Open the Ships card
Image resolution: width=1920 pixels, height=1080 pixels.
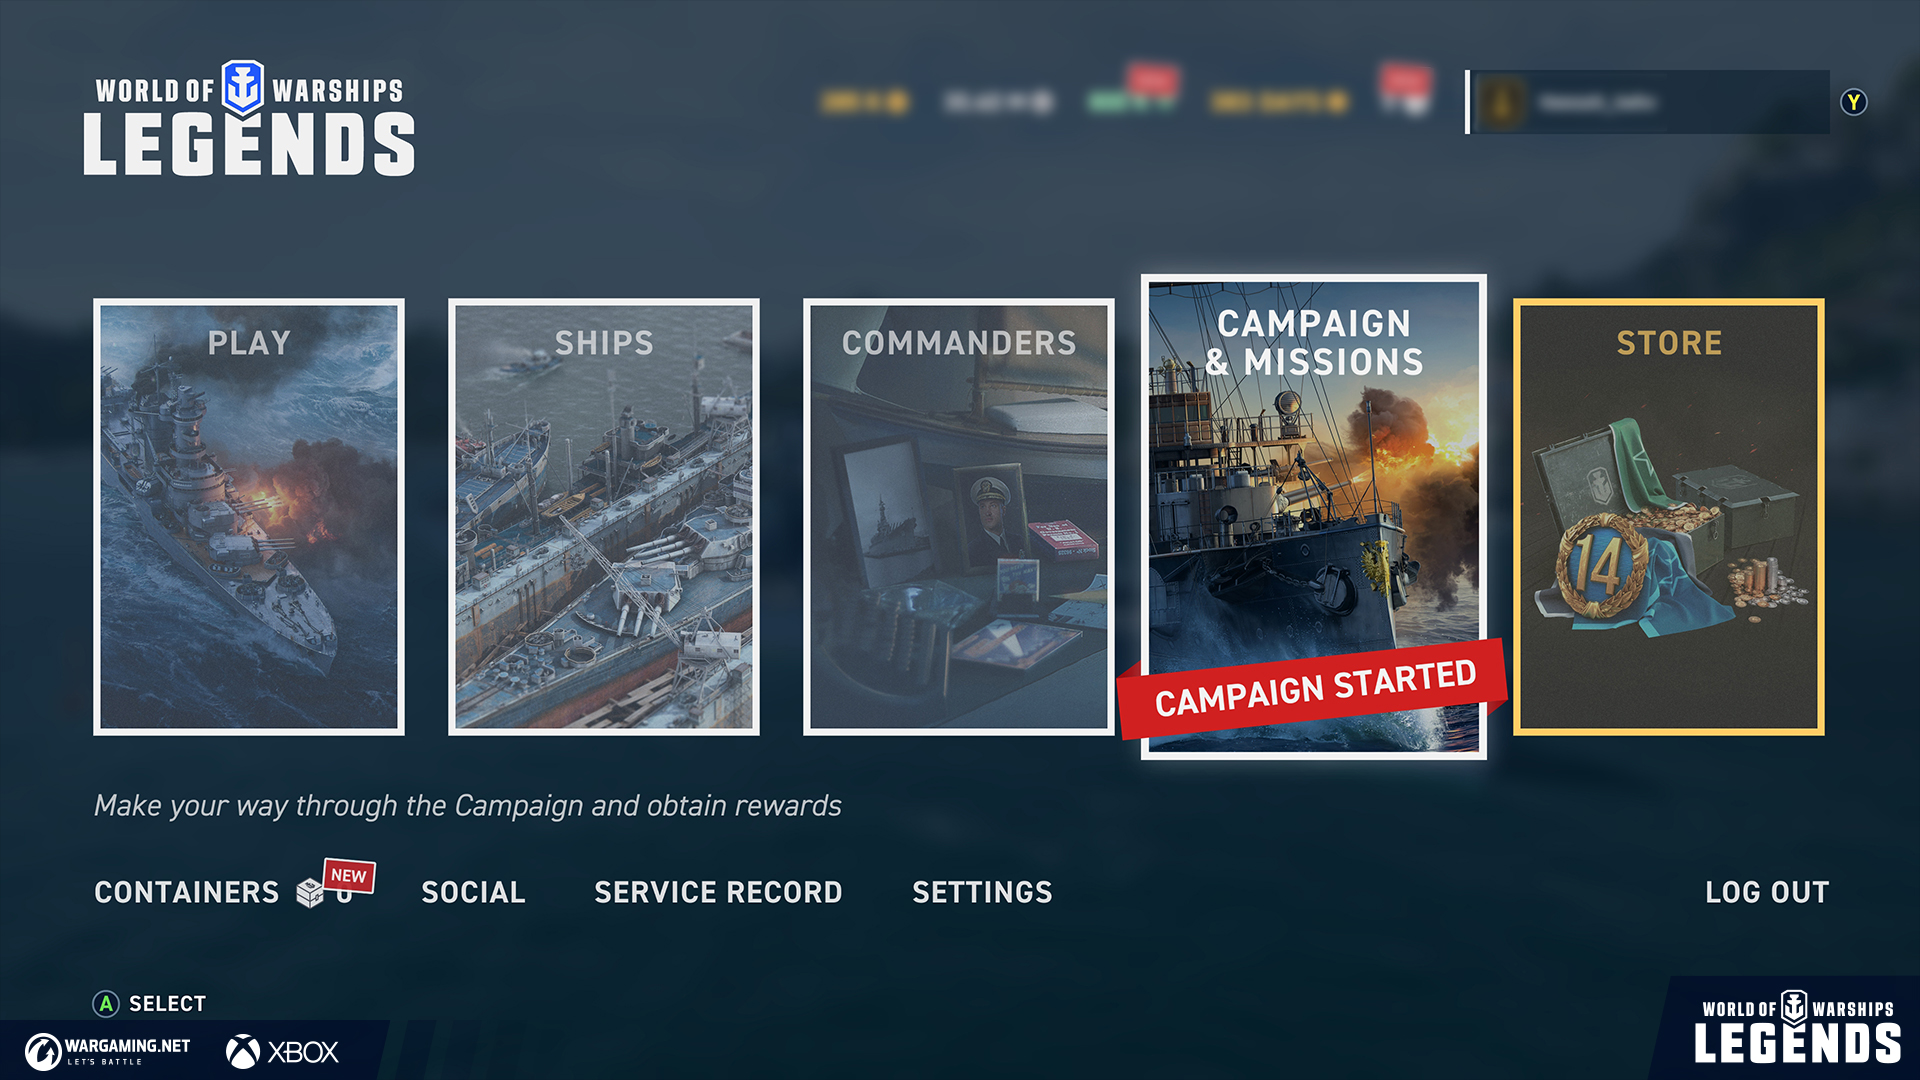pos(604,517)
